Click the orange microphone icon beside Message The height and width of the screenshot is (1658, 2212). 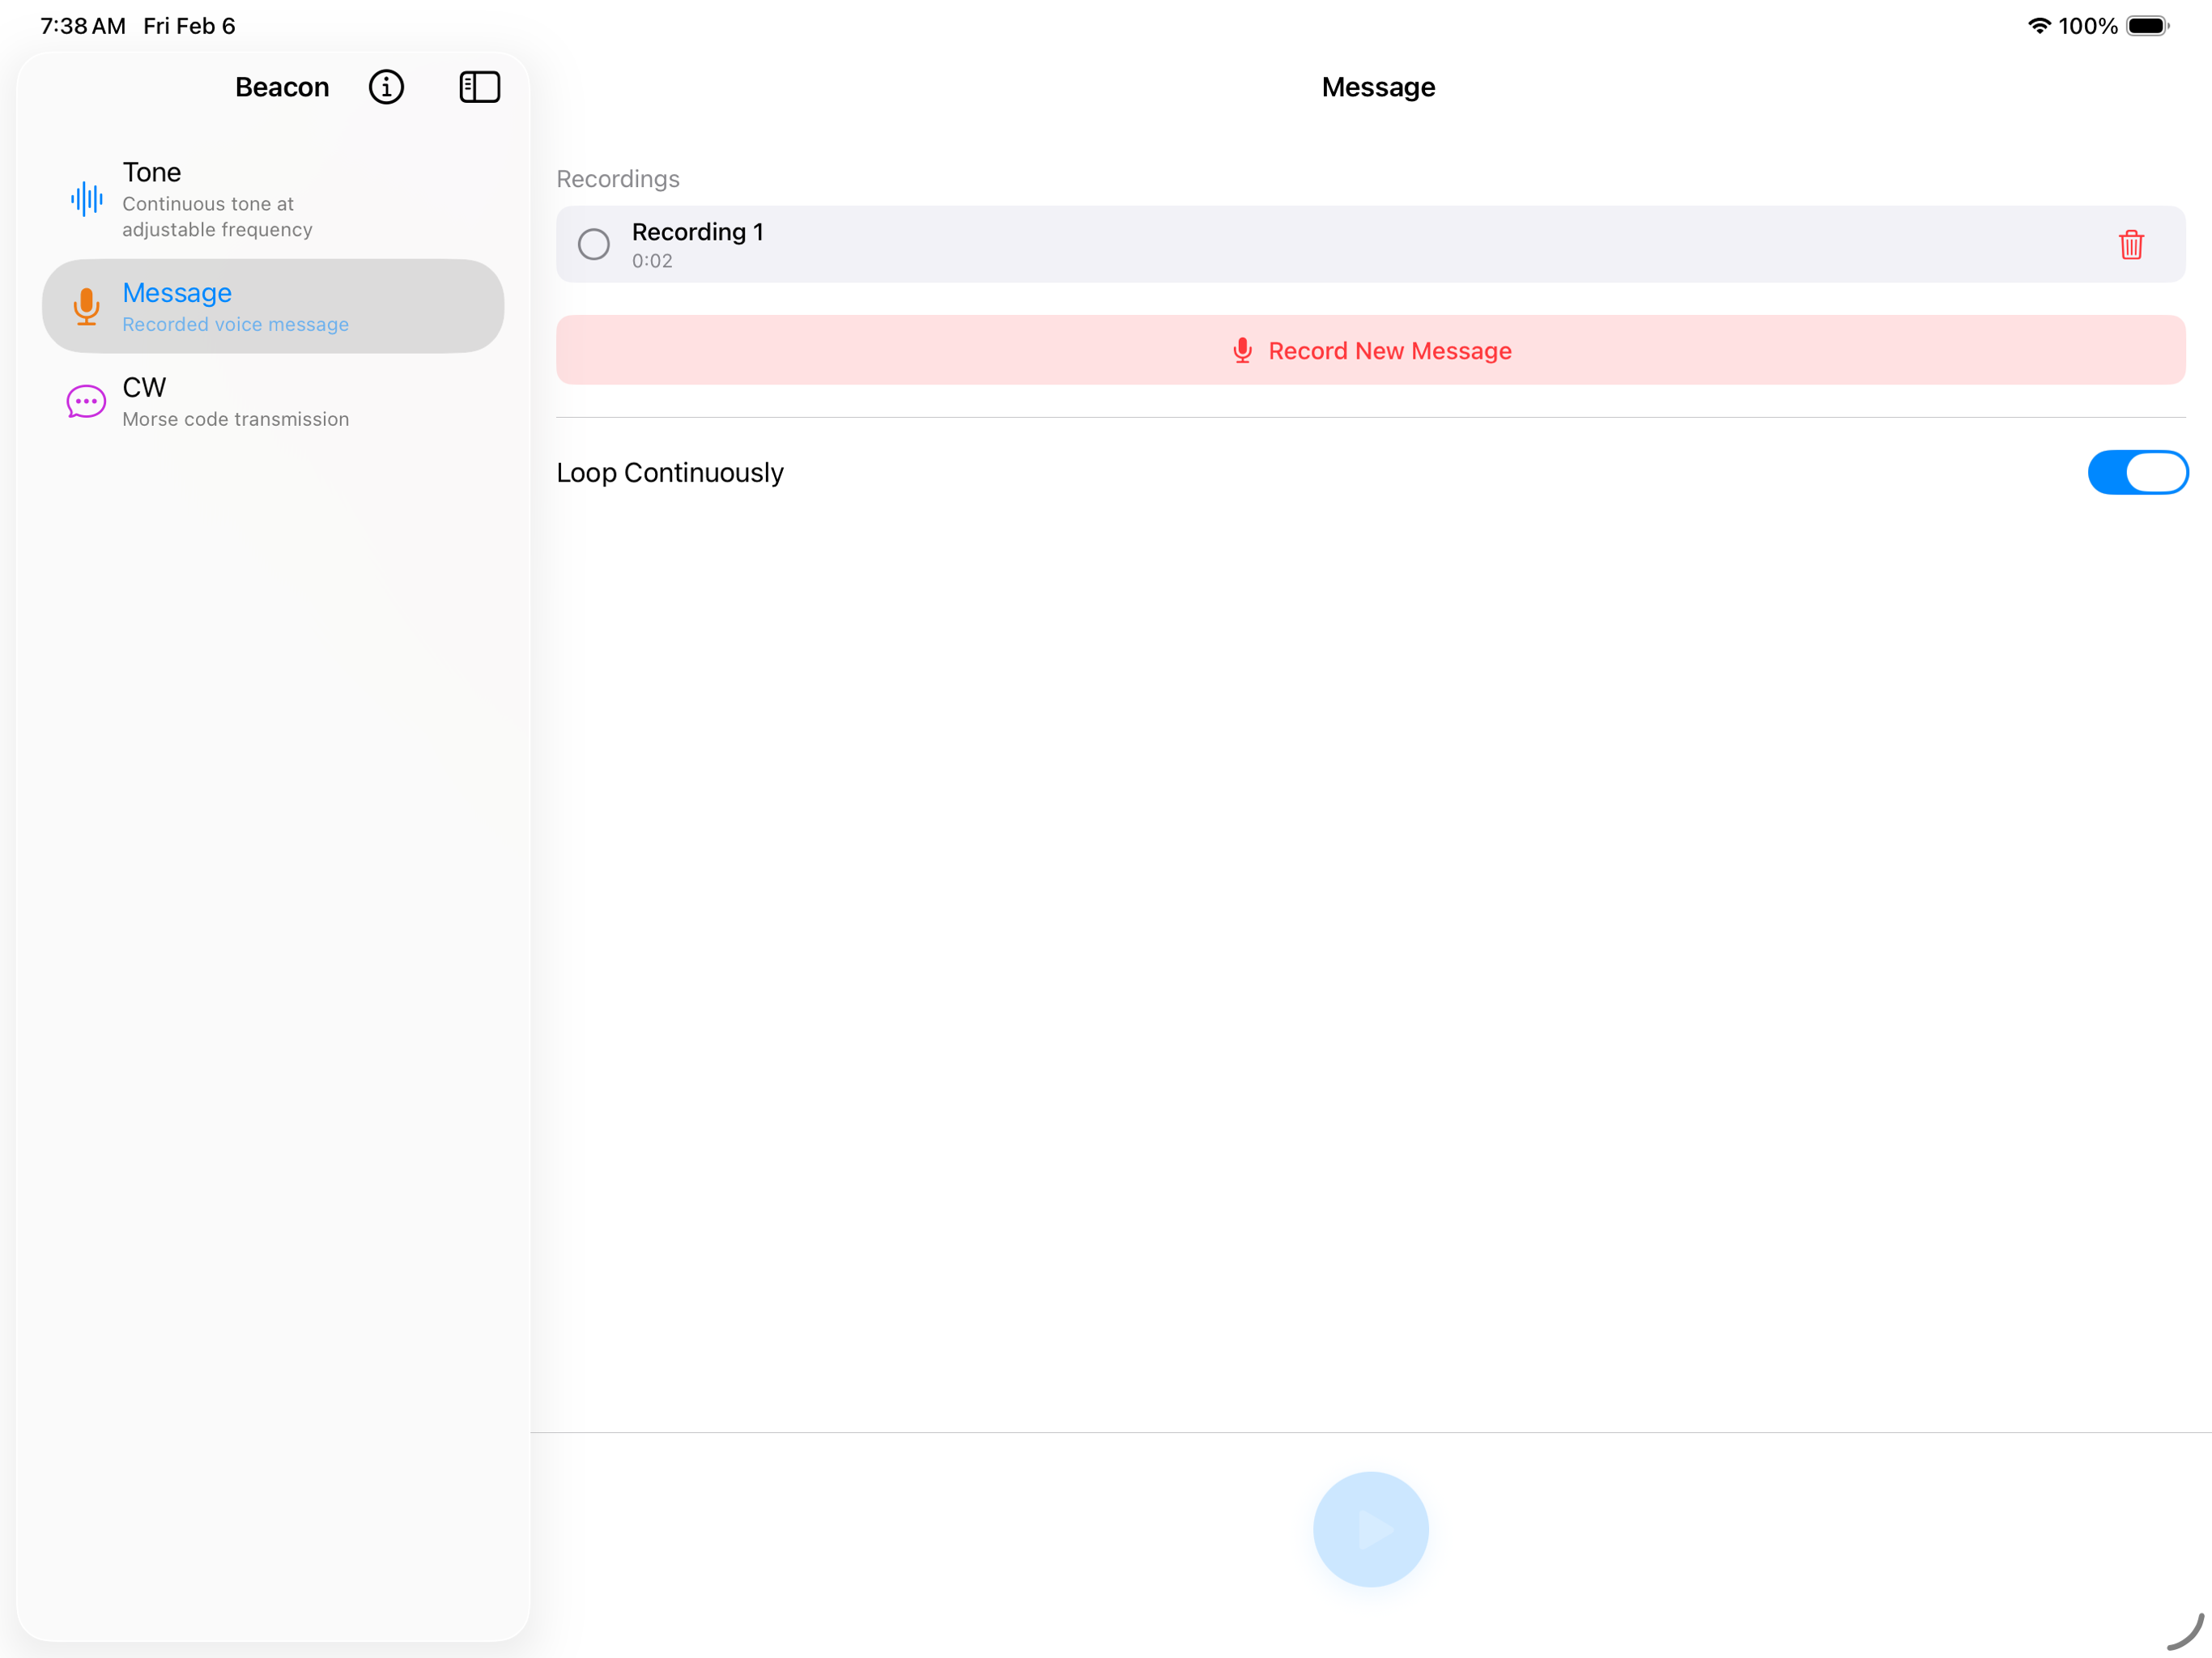point(86,306)
